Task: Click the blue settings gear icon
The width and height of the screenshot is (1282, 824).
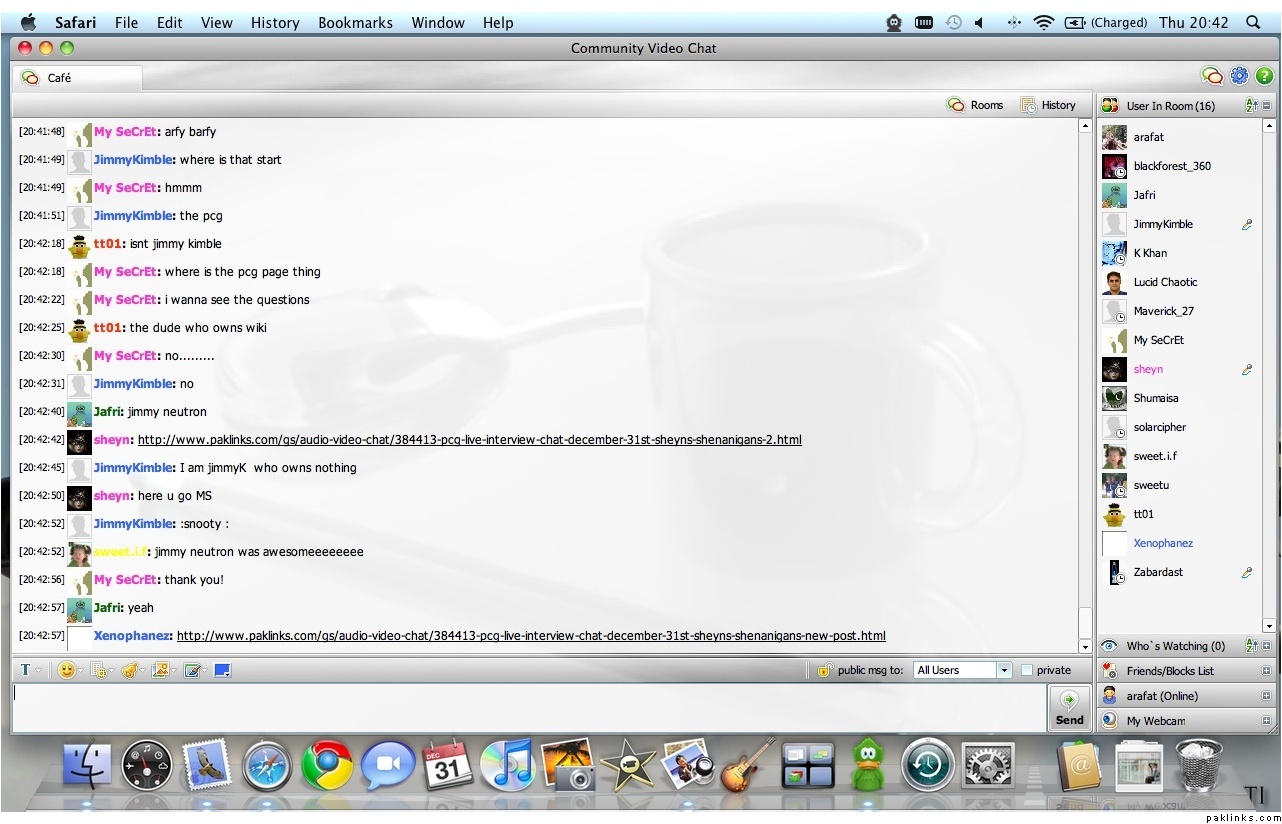Action: [1239, 76]
